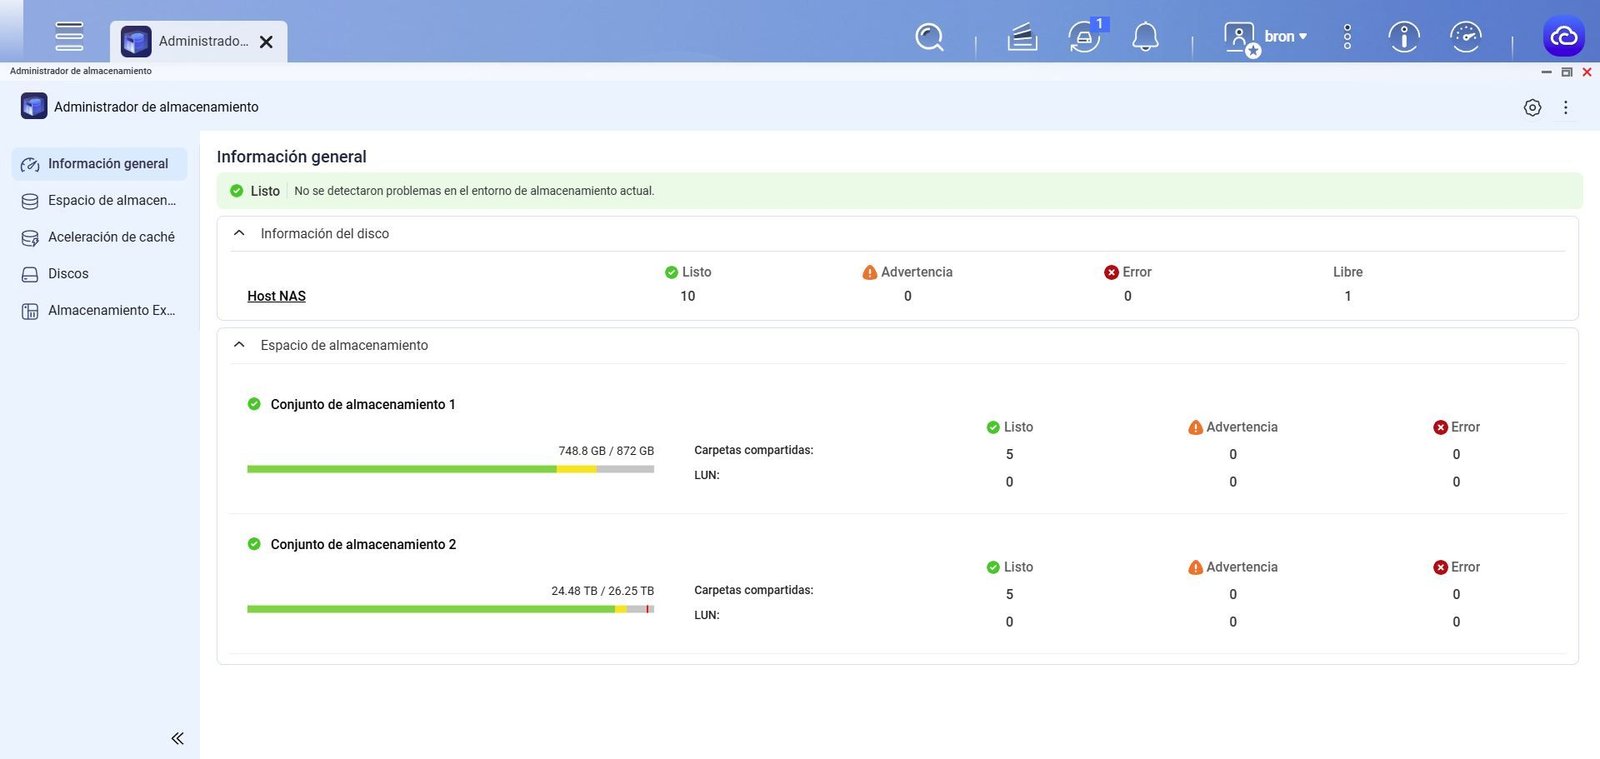Click the user avatar icon
Image resolution: width=1600 pixels, height=759 pixels.
pos(1241,39)
